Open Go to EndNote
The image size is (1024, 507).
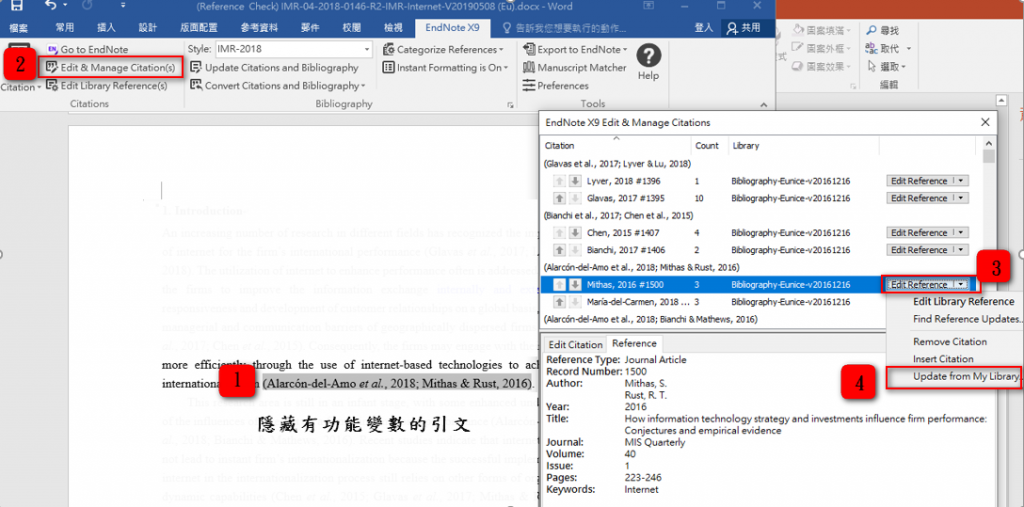tap(88, 50)
